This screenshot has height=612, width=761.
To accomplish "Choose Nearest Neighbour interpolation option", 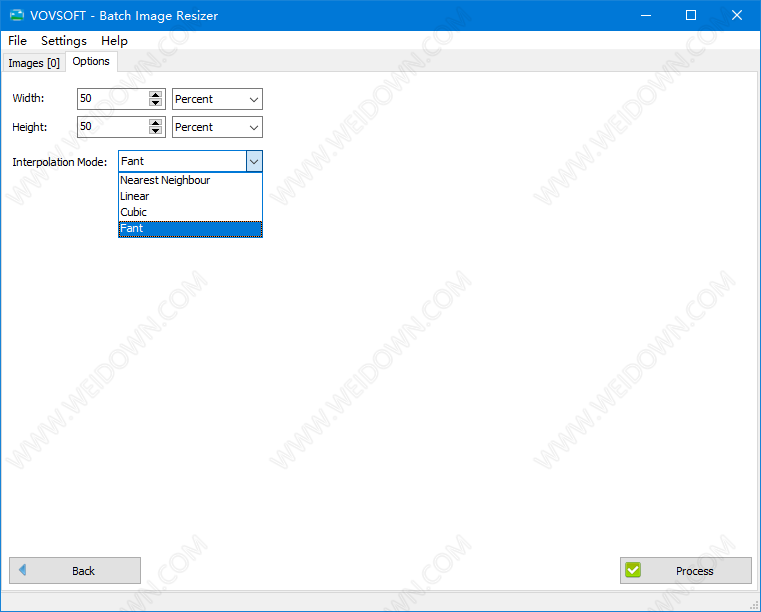I will coord(190,180).
